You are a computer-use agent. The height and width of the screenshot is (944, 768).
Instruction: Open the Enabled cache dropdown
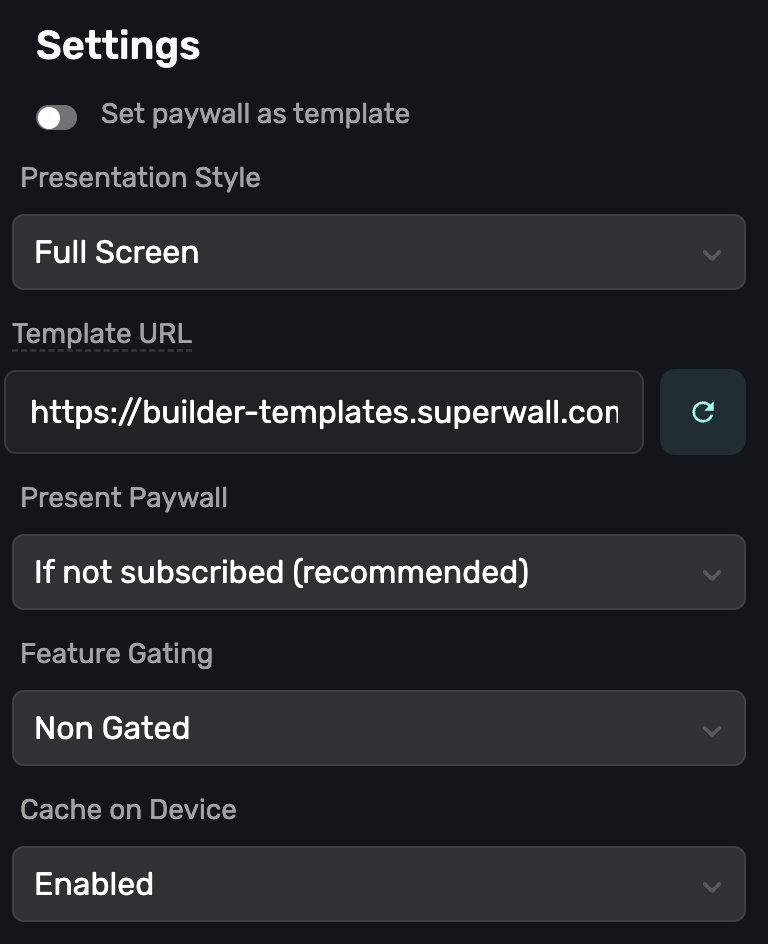(378, 884)
